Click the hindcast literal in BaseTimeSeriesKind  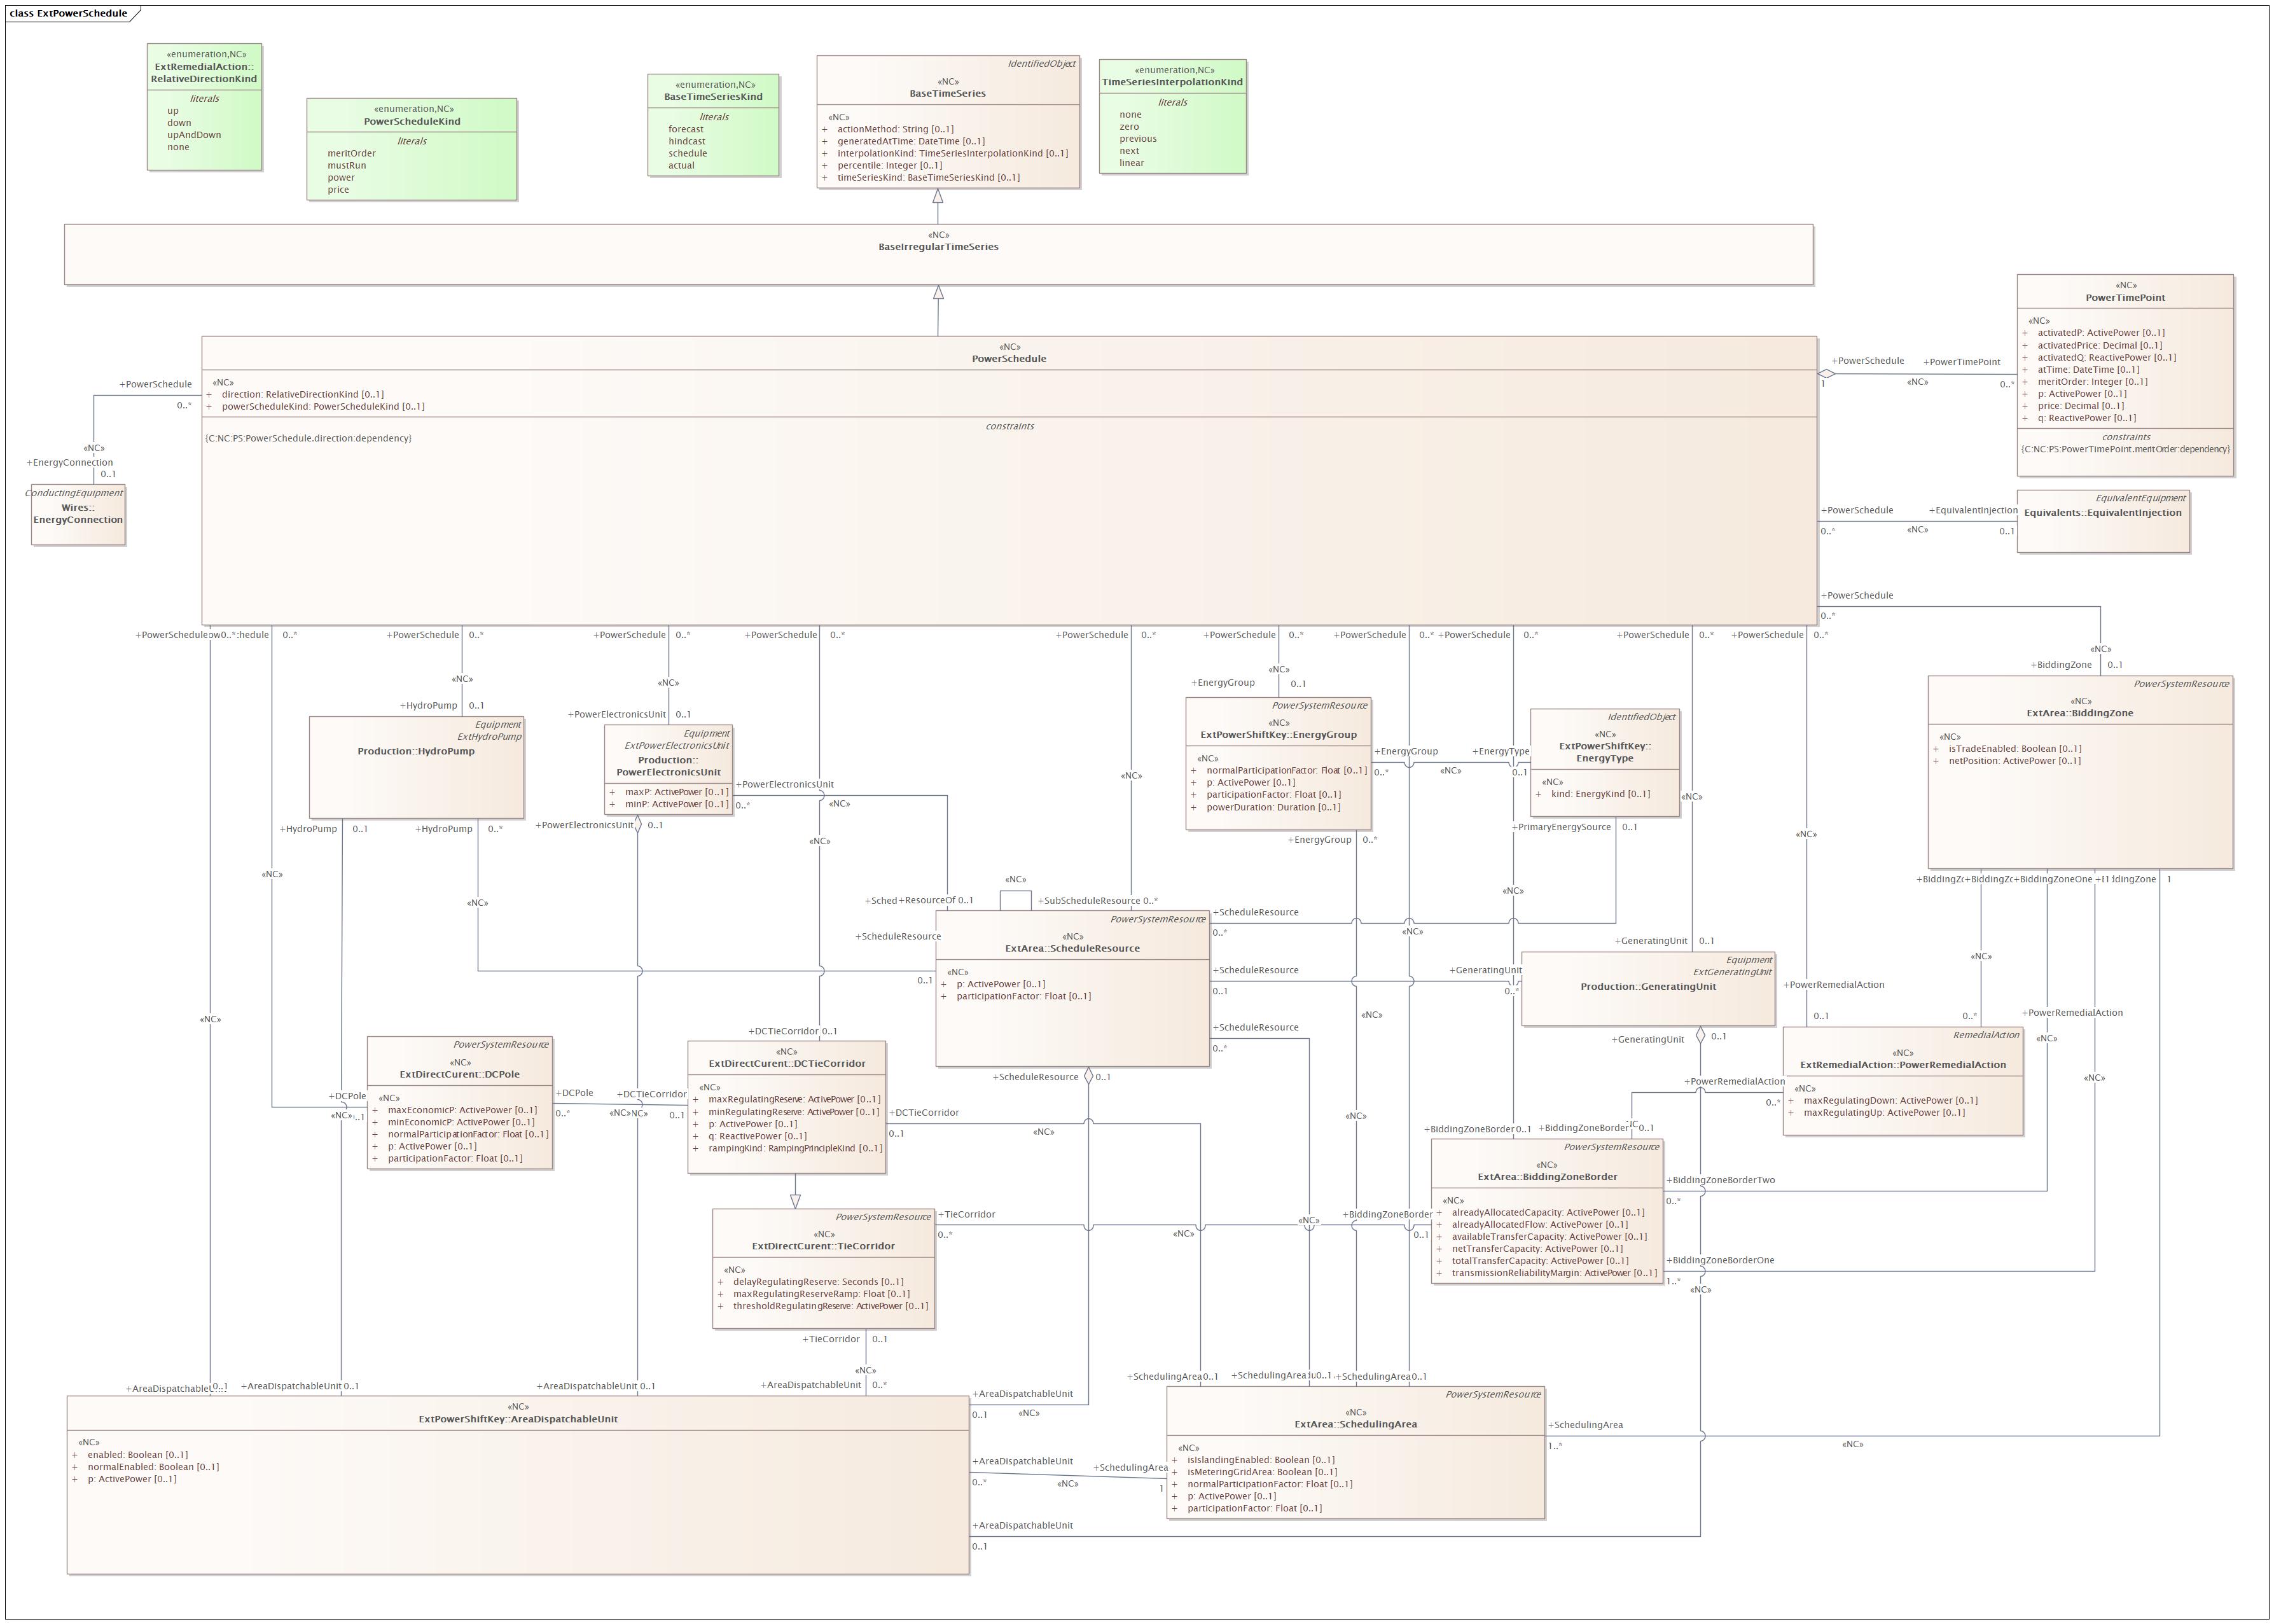[x=687, y=142]
